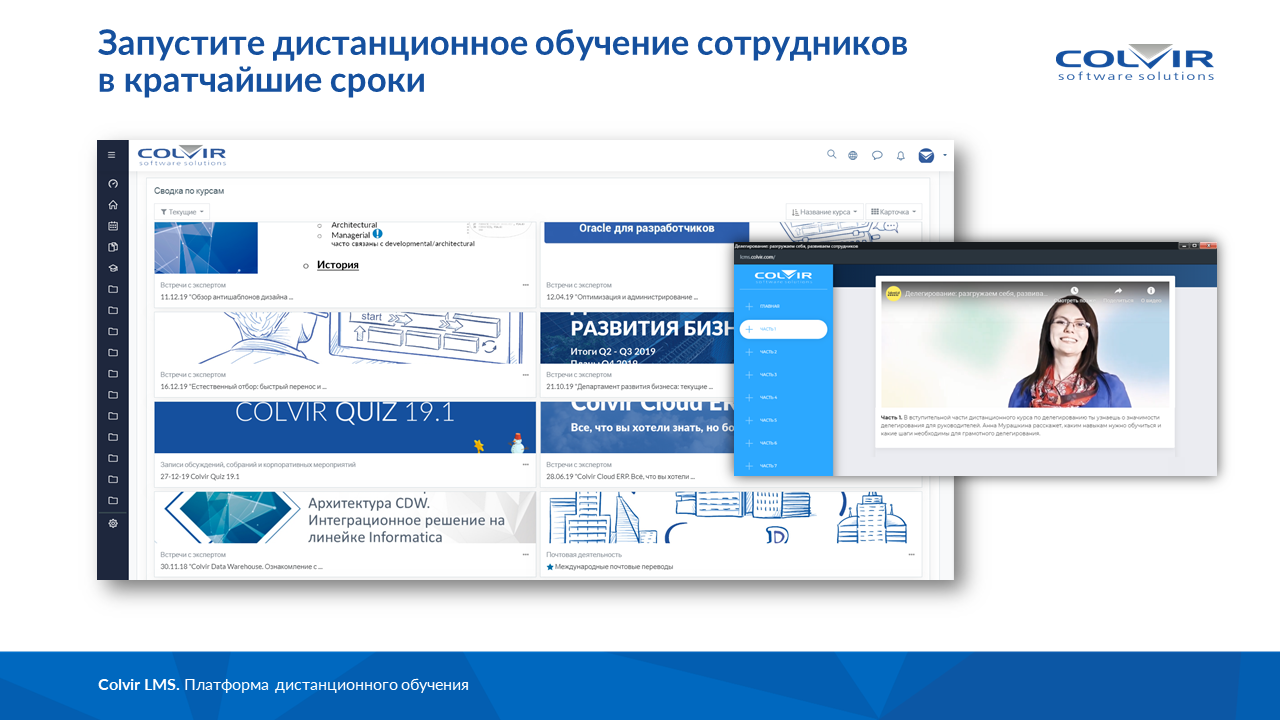Open course 28.06.19 Colvir Cloud ERP
The height and width of the screenshot is (720, 1280).
623,476
